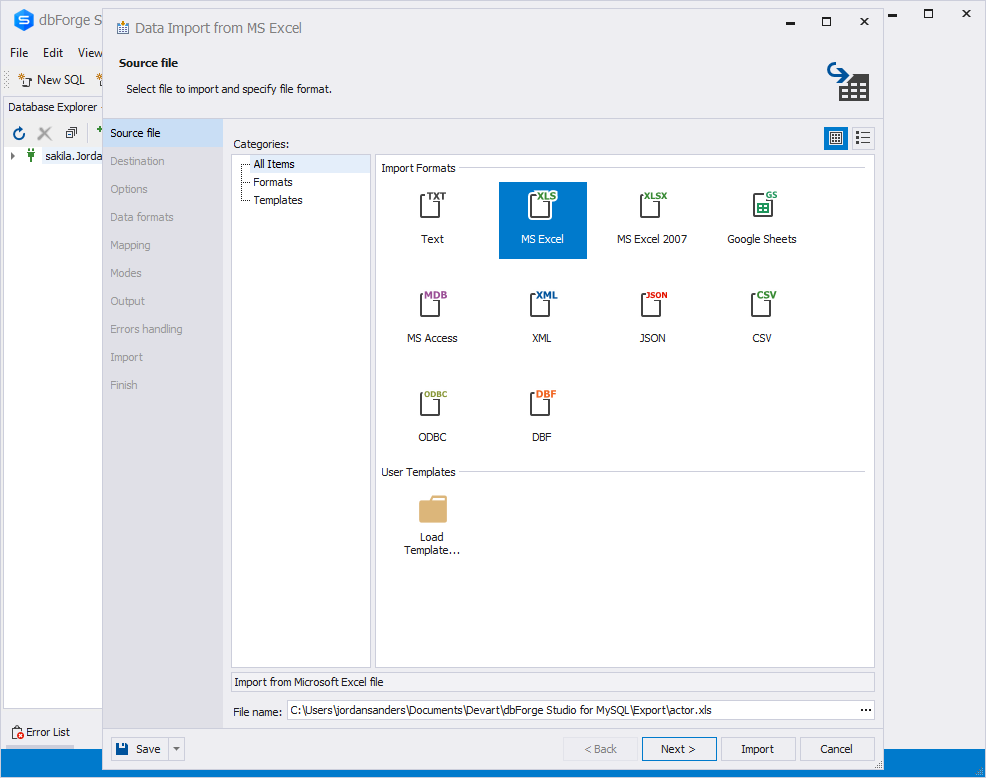Open the Error List panel
The image size is (986, 778).
(x=41, y=732)
